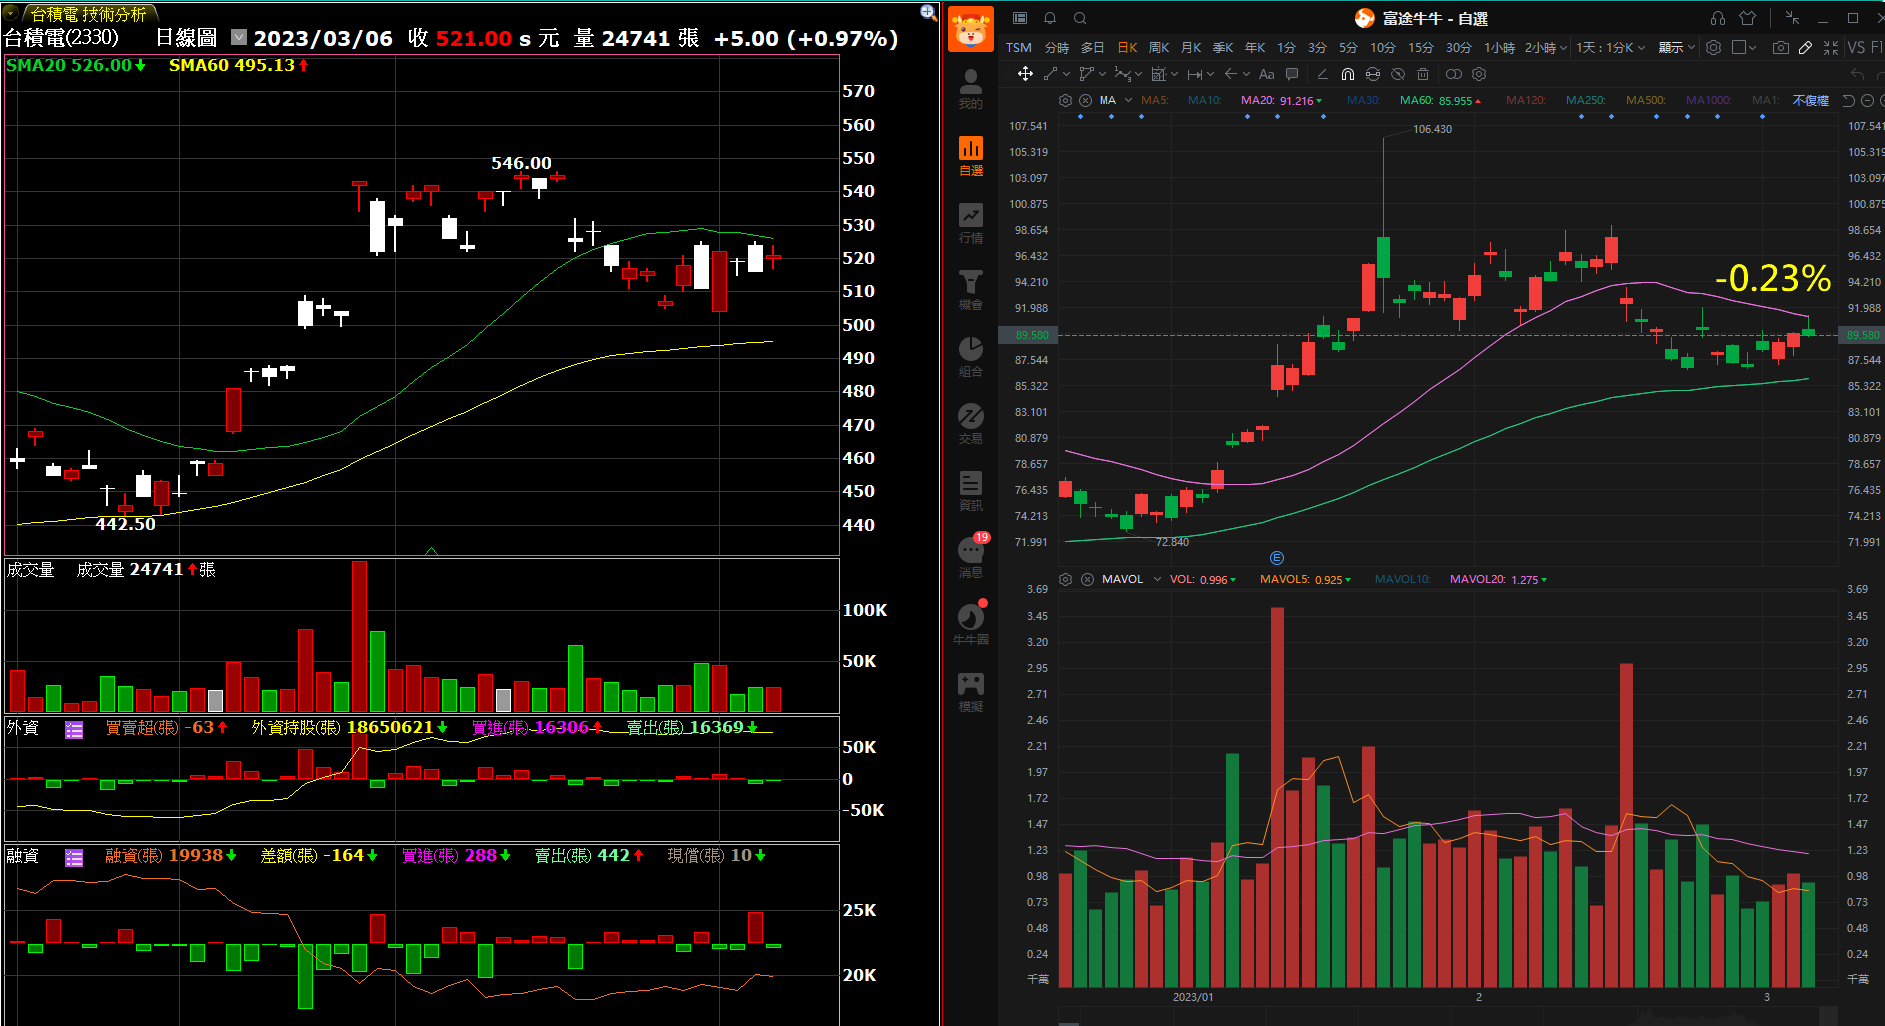Open the 融資 list icon in left chart

coord(74,857)
